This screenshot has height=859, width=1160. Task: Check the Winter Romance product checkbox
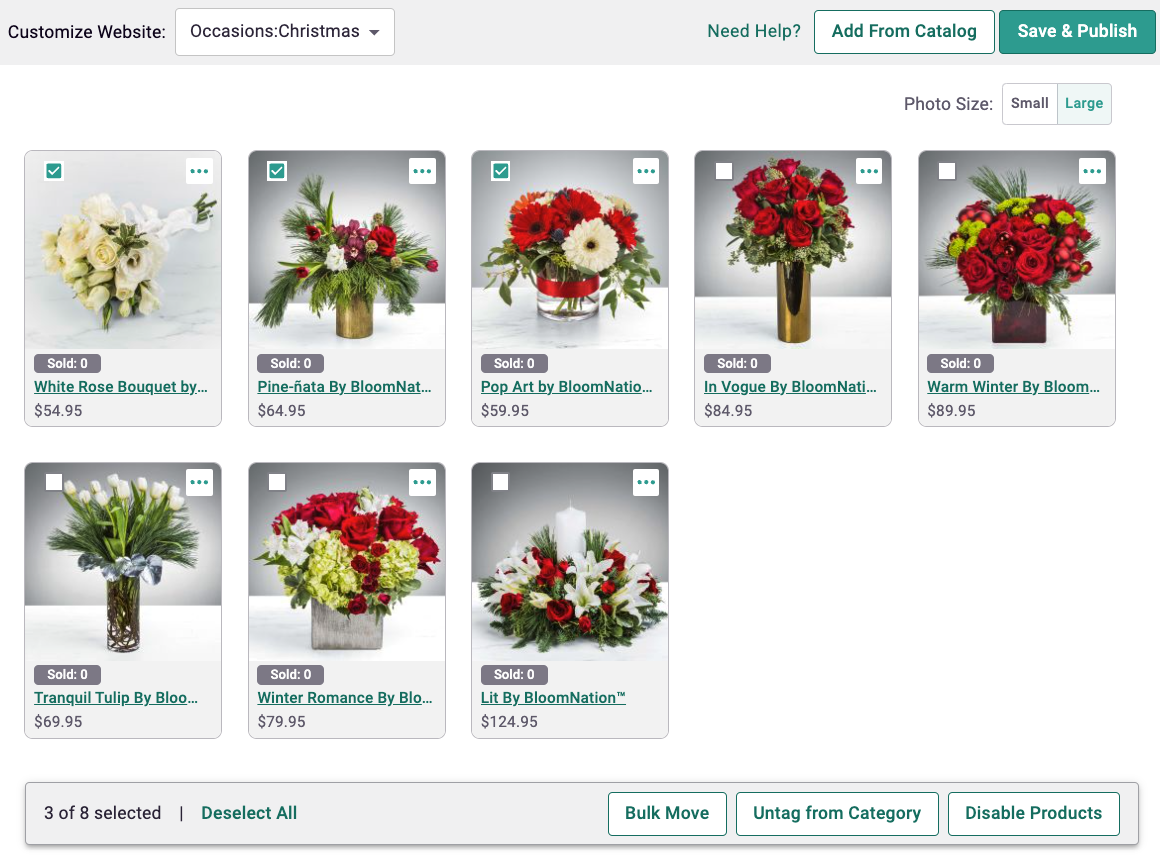click(x=277, y=482)
